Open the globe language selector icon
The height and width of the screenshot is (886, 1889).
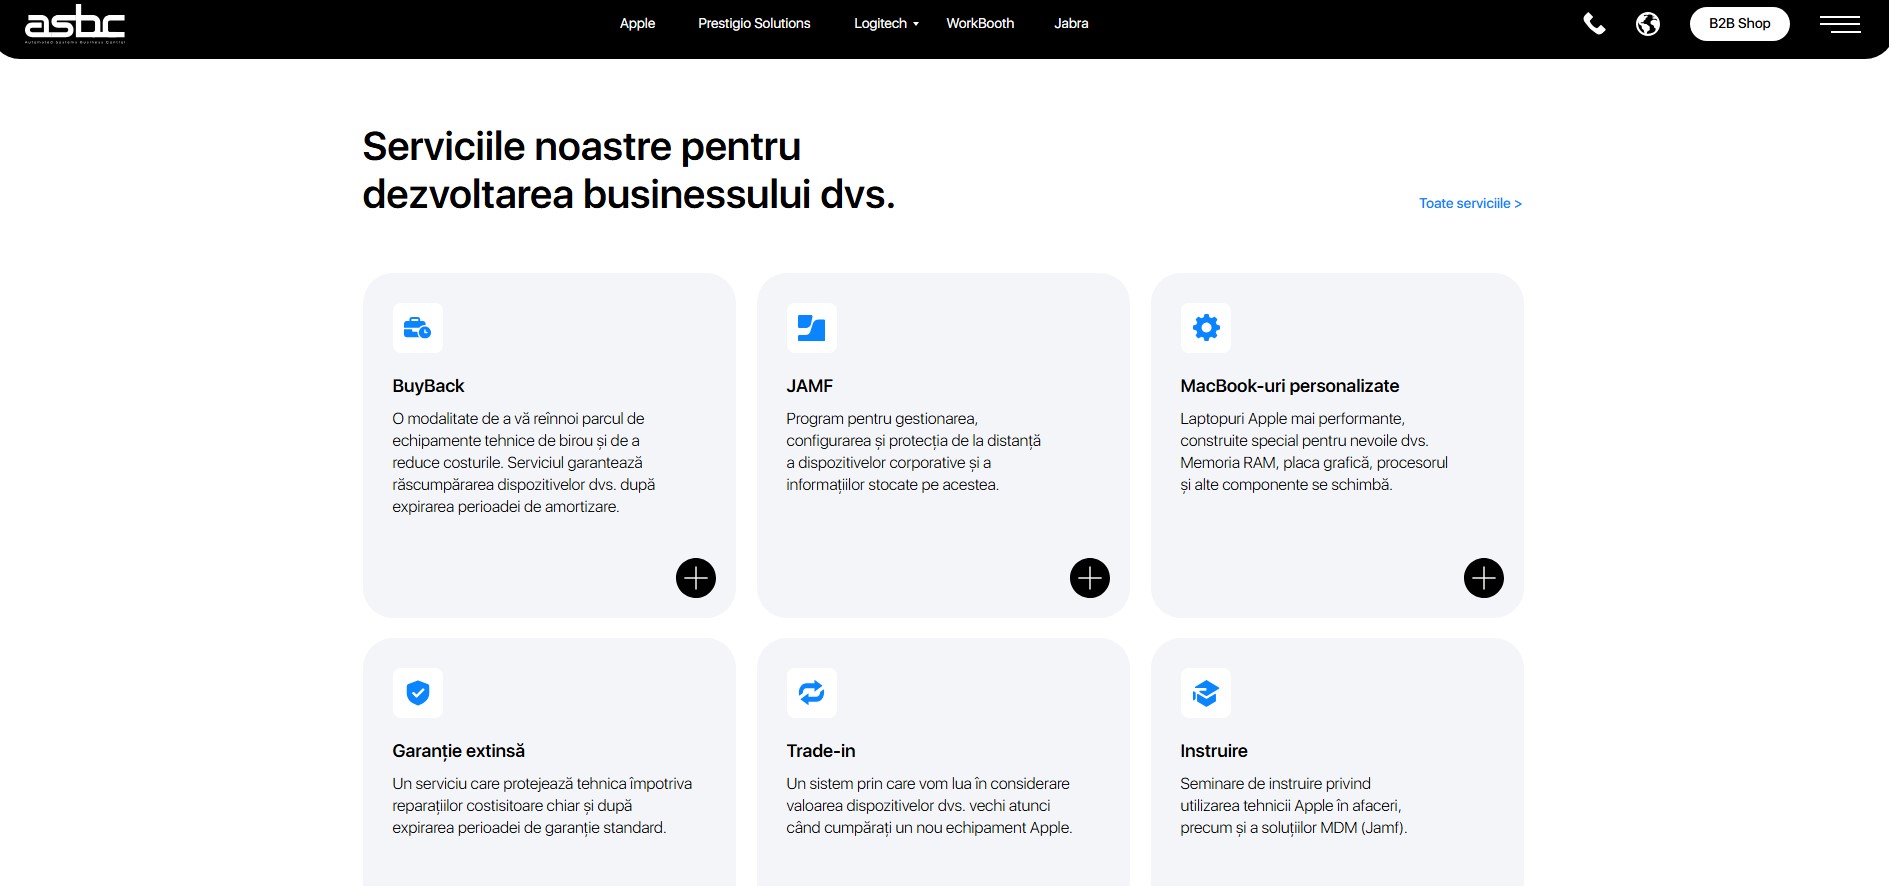[x=1648, y=24]
